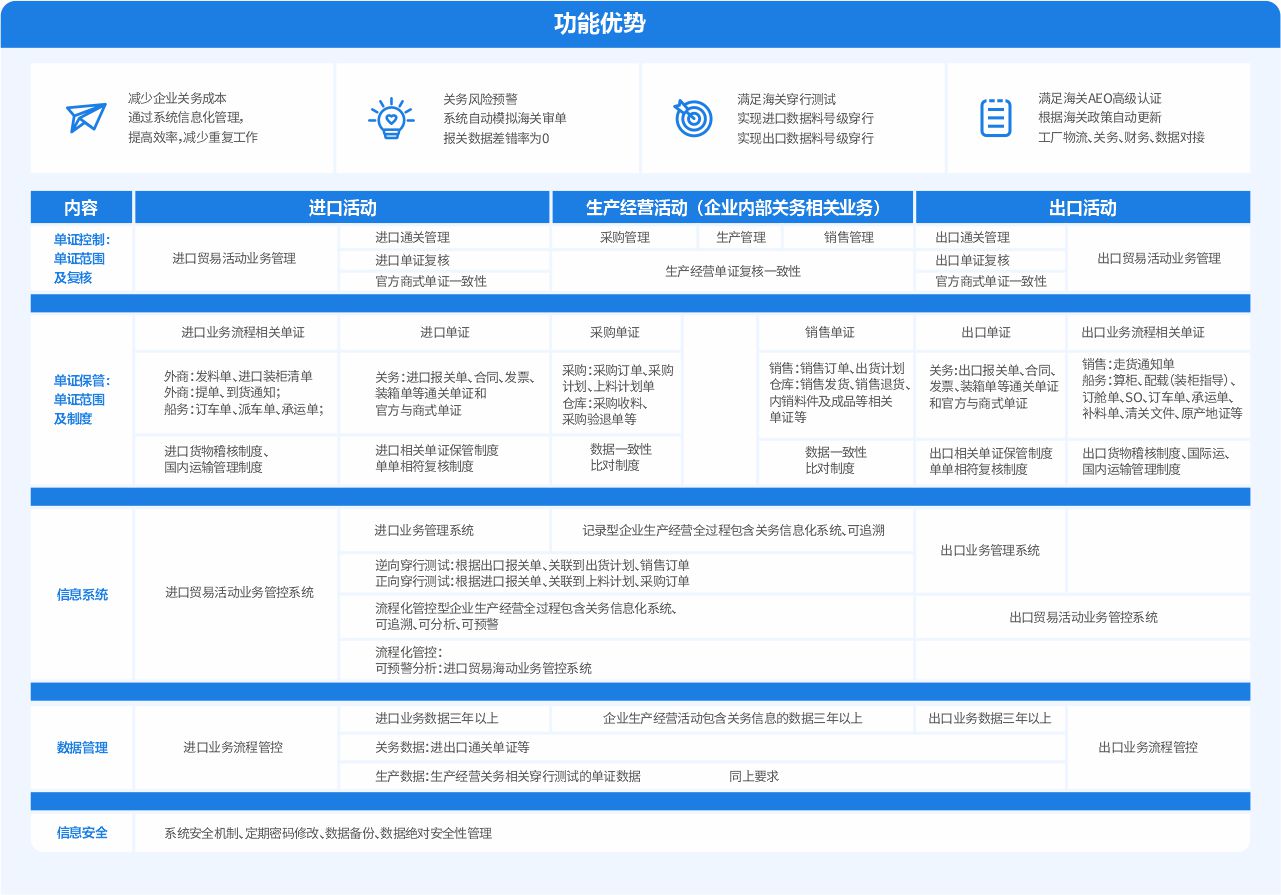Select the 信息系统 row label
Viewport: 1281px width, 895px height.
pos(81,594)
